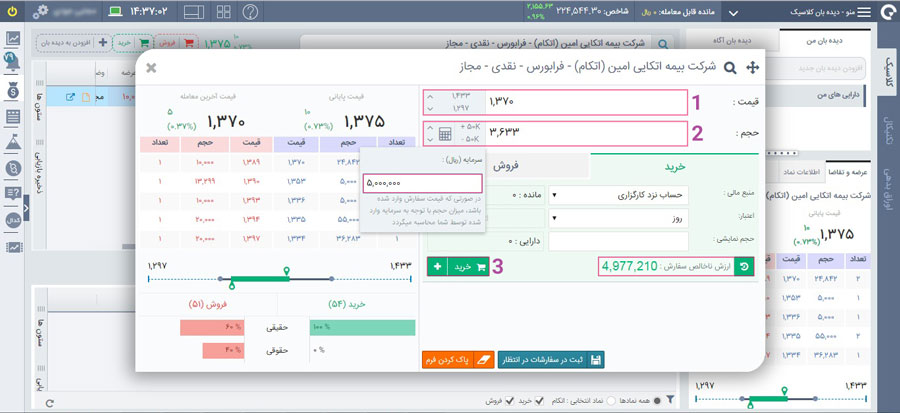Open the money bag portfolio icon
Viewport: 900px width, 413px height.
point(13,90)
